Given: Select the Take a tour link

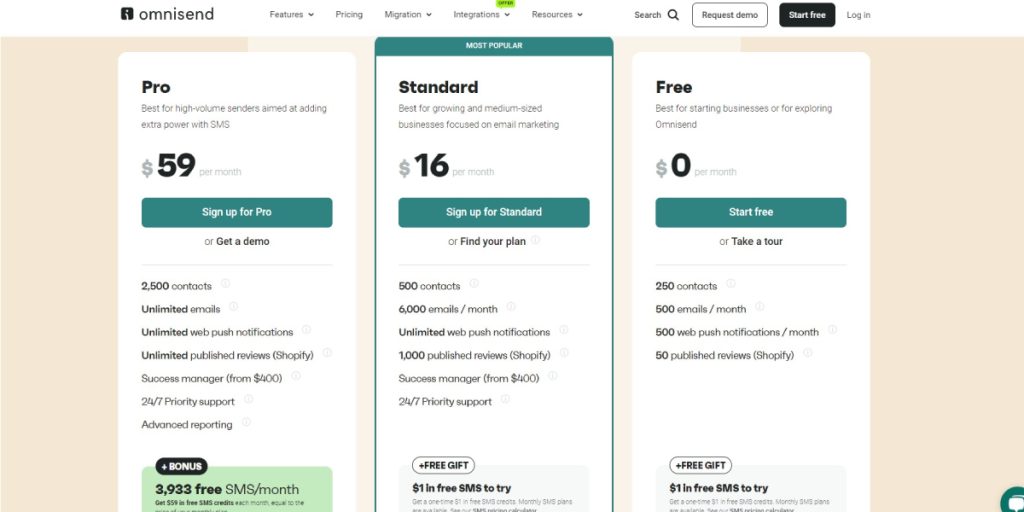Looking at the screenshot, I should click(757, 242).
